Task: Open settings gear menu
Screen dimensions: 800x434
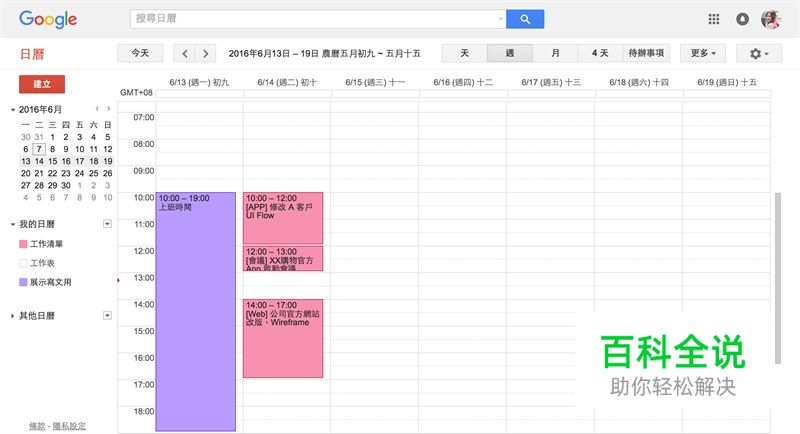Action: tap(759, 54)
